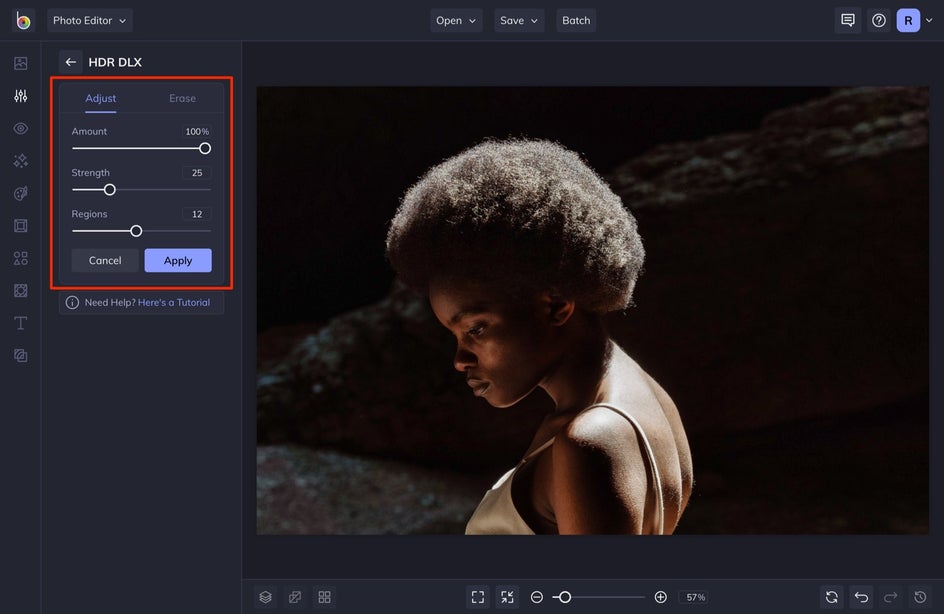Click the Amount value field
Viewport: 944px width, 614px height.
(x=197, y=131)
